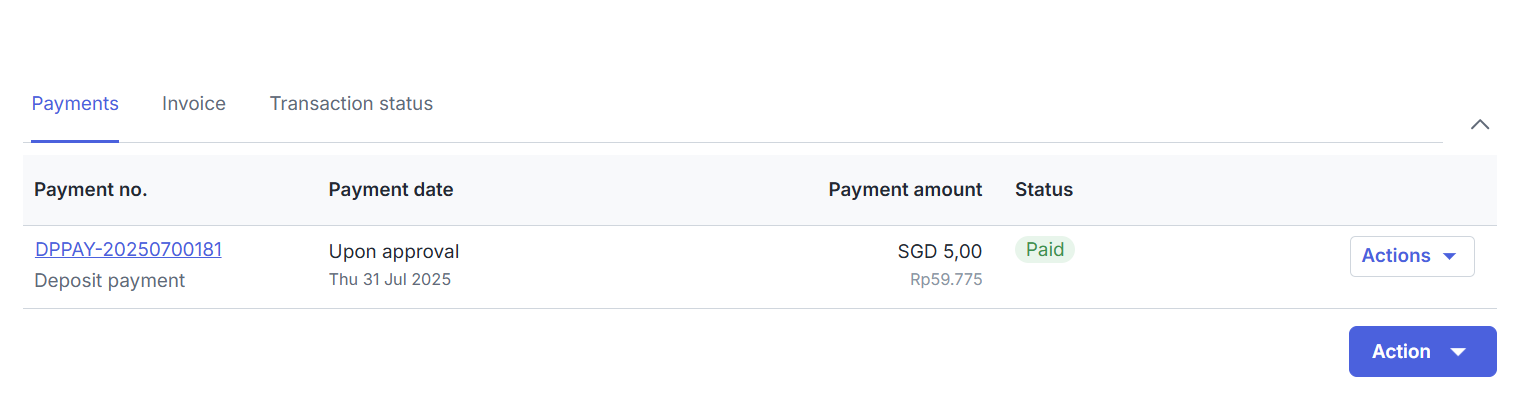Click the green Paid status badge
This screenshot has width=1525, height=409.
coord(1044,250)
